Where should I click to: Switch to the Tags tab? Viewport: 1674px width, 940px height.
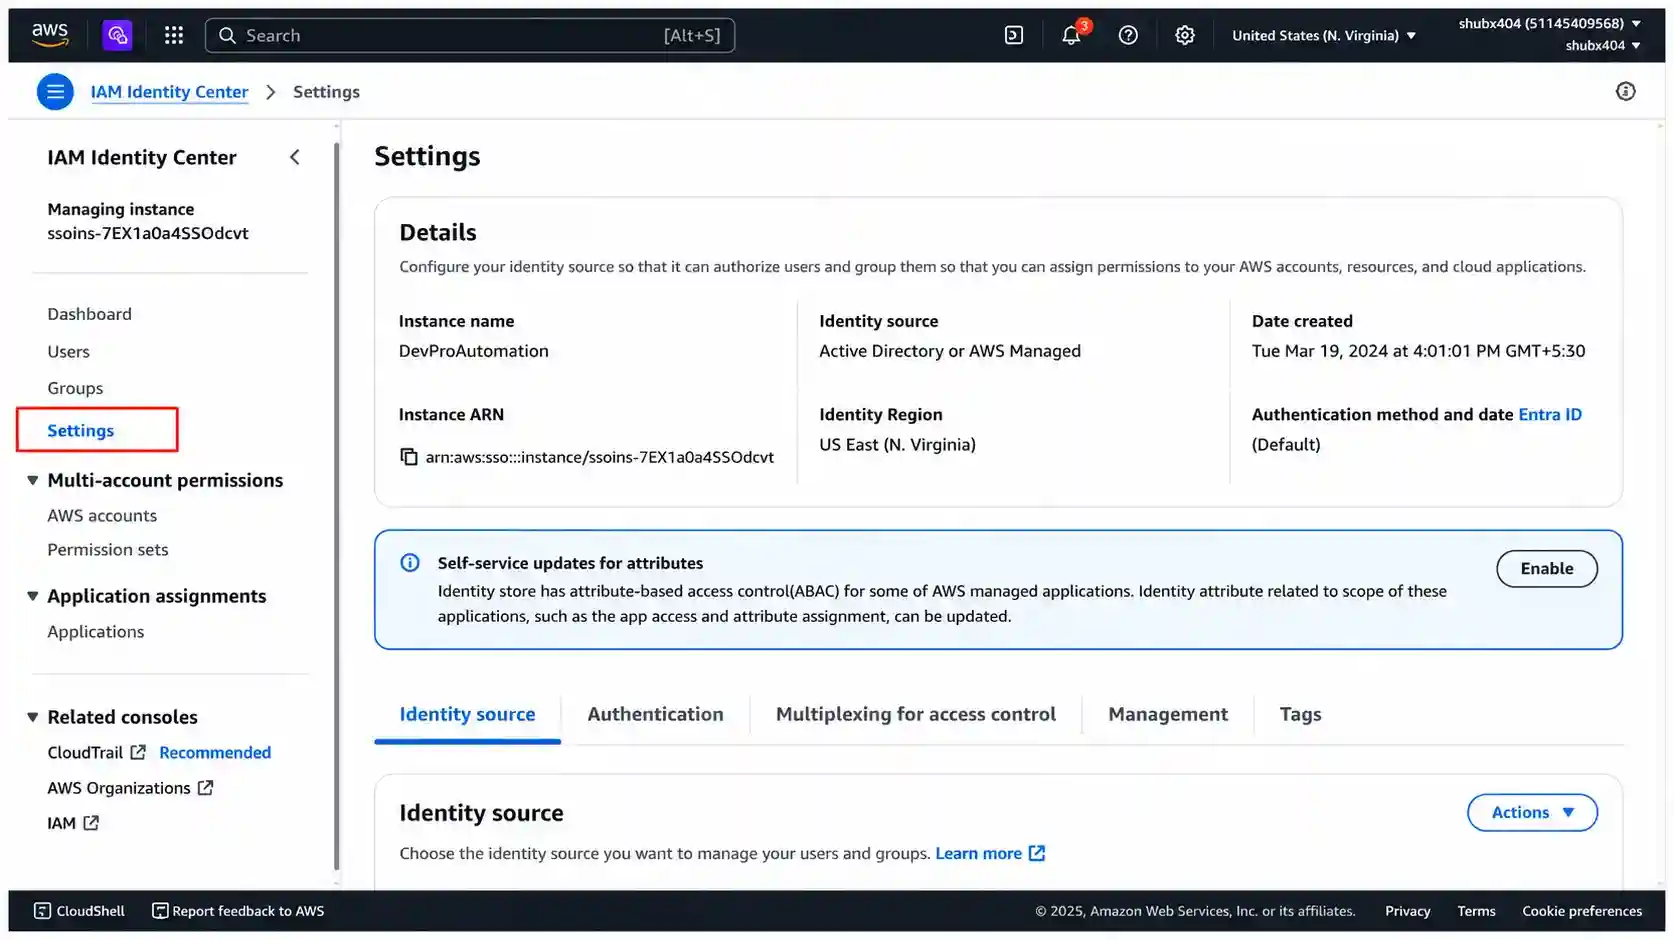pos(1300,715)
